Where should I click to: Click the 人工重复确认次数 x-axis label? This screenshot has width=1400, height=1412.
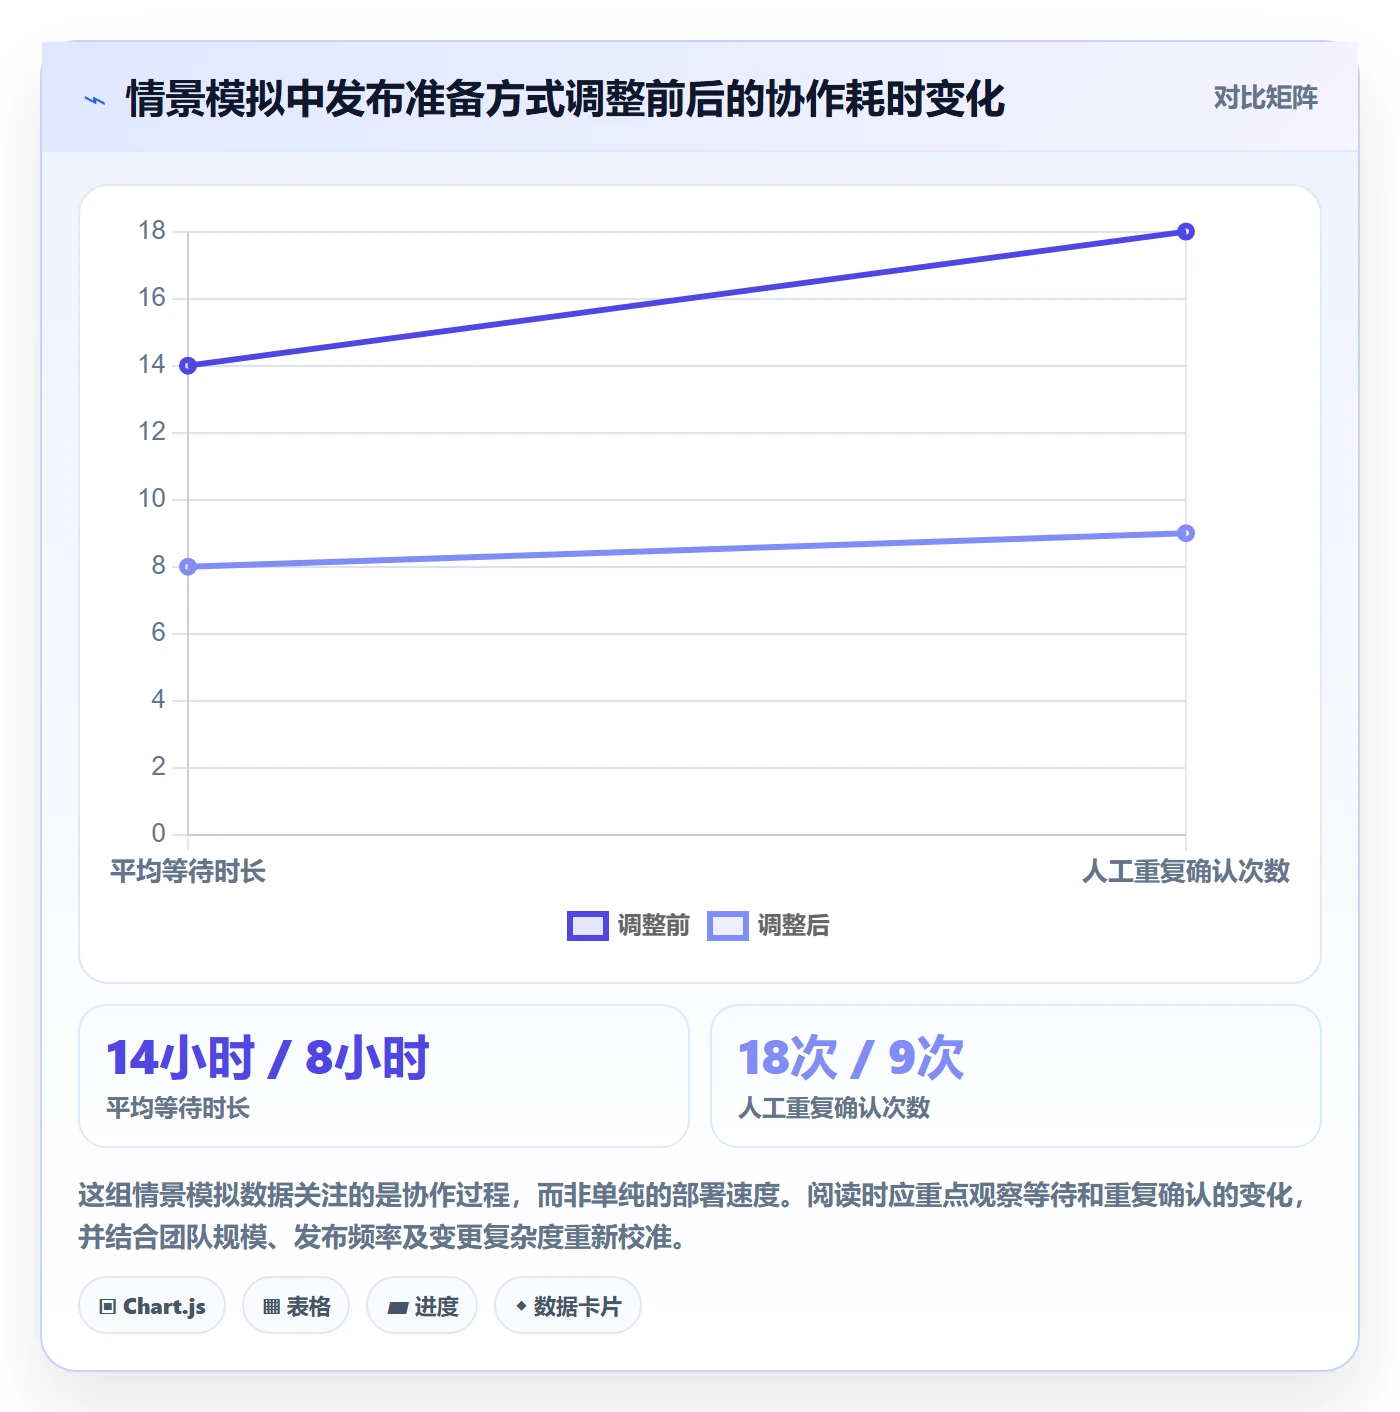point(1186,872)
